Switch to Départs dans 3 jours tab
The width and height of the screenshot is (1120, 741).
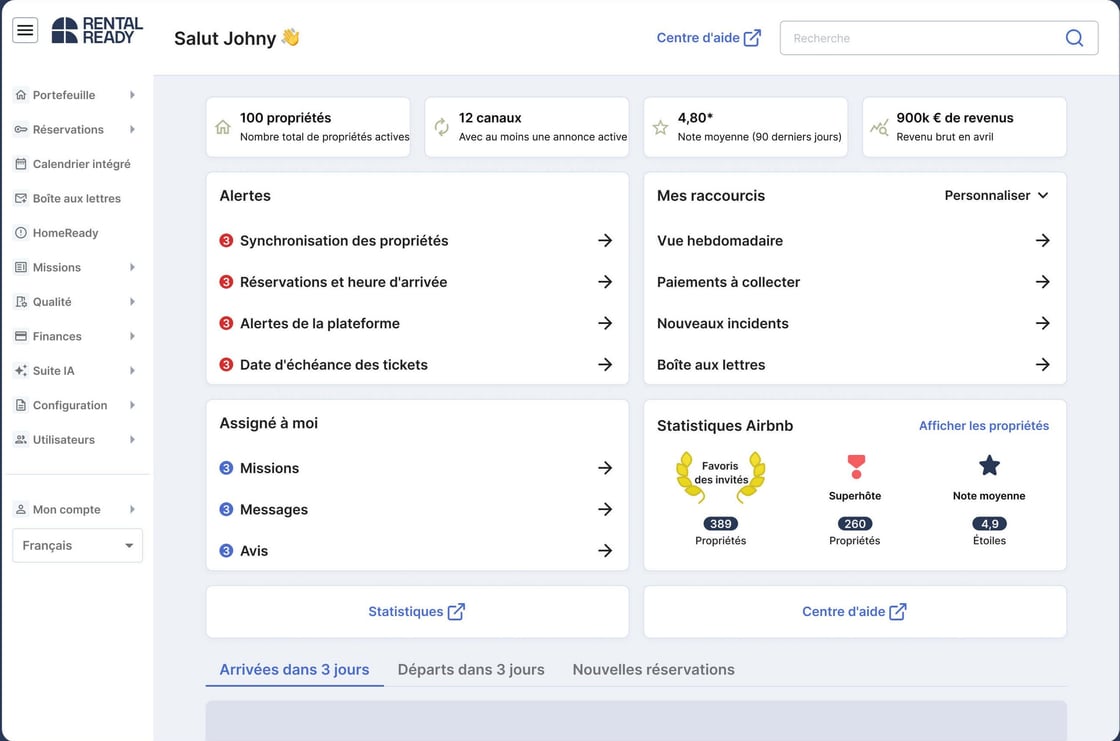(471, 670)
